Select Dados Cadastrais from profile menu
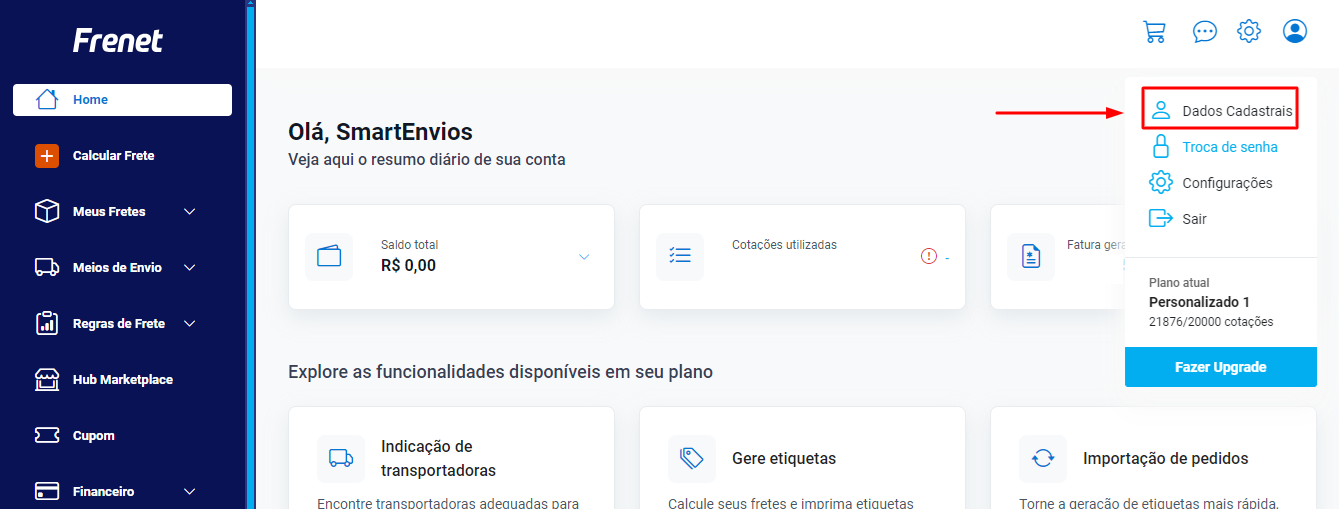This screenshot has width=1339, height=509. pos(1220,111)
